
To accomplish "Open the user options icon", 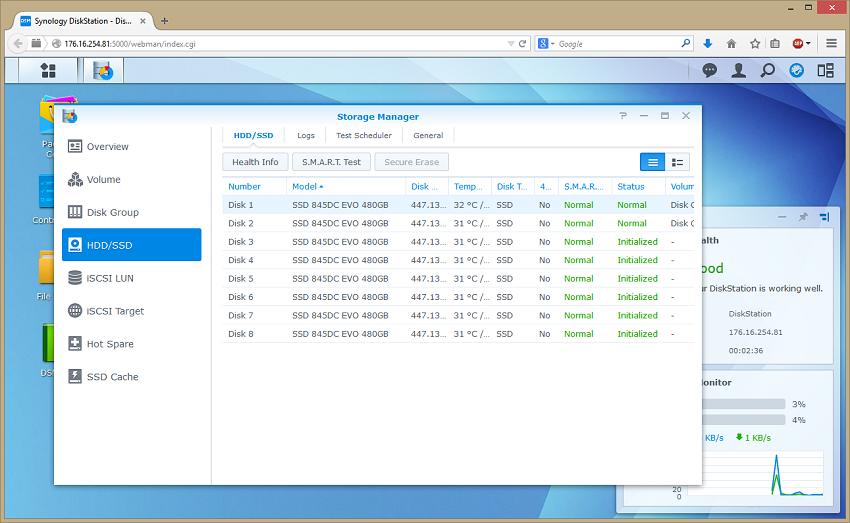I will pyautogui.click(x=738, y=70).
